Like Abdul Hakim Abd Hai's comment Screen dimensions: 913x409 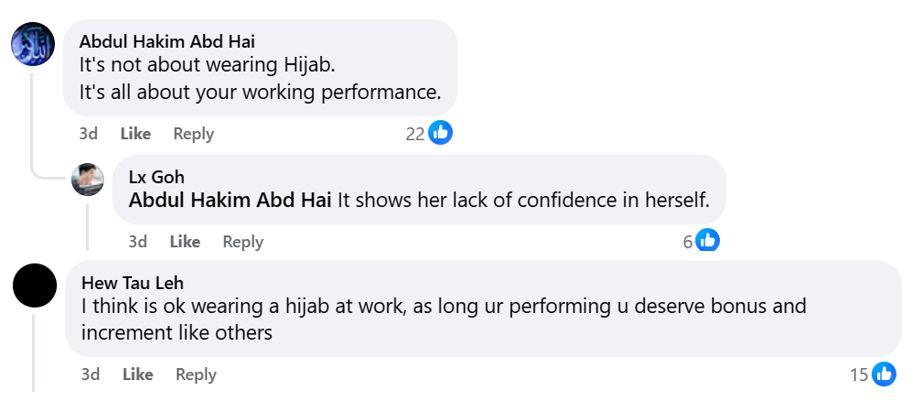tap(135, 133)
